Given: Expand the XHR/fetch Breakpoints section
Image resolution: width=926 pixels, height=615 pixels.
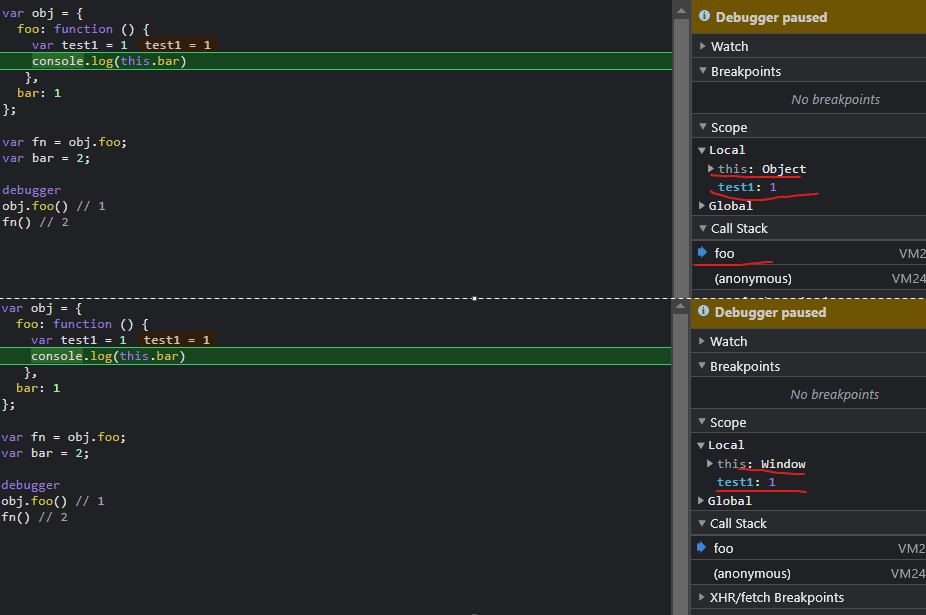Looking at the screenshot, I should [x=702, y=598].
